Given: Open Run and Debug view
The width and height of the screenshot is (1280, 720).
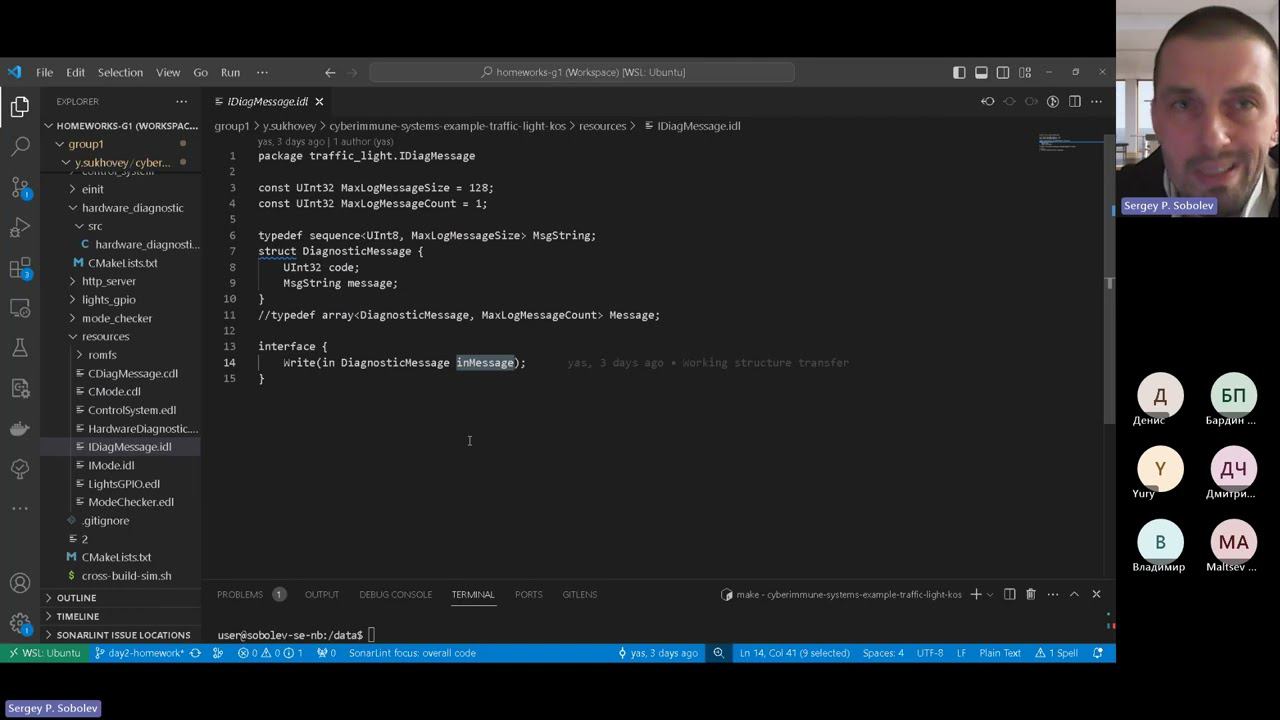Looking at the screenshot, I should [20, 228].
